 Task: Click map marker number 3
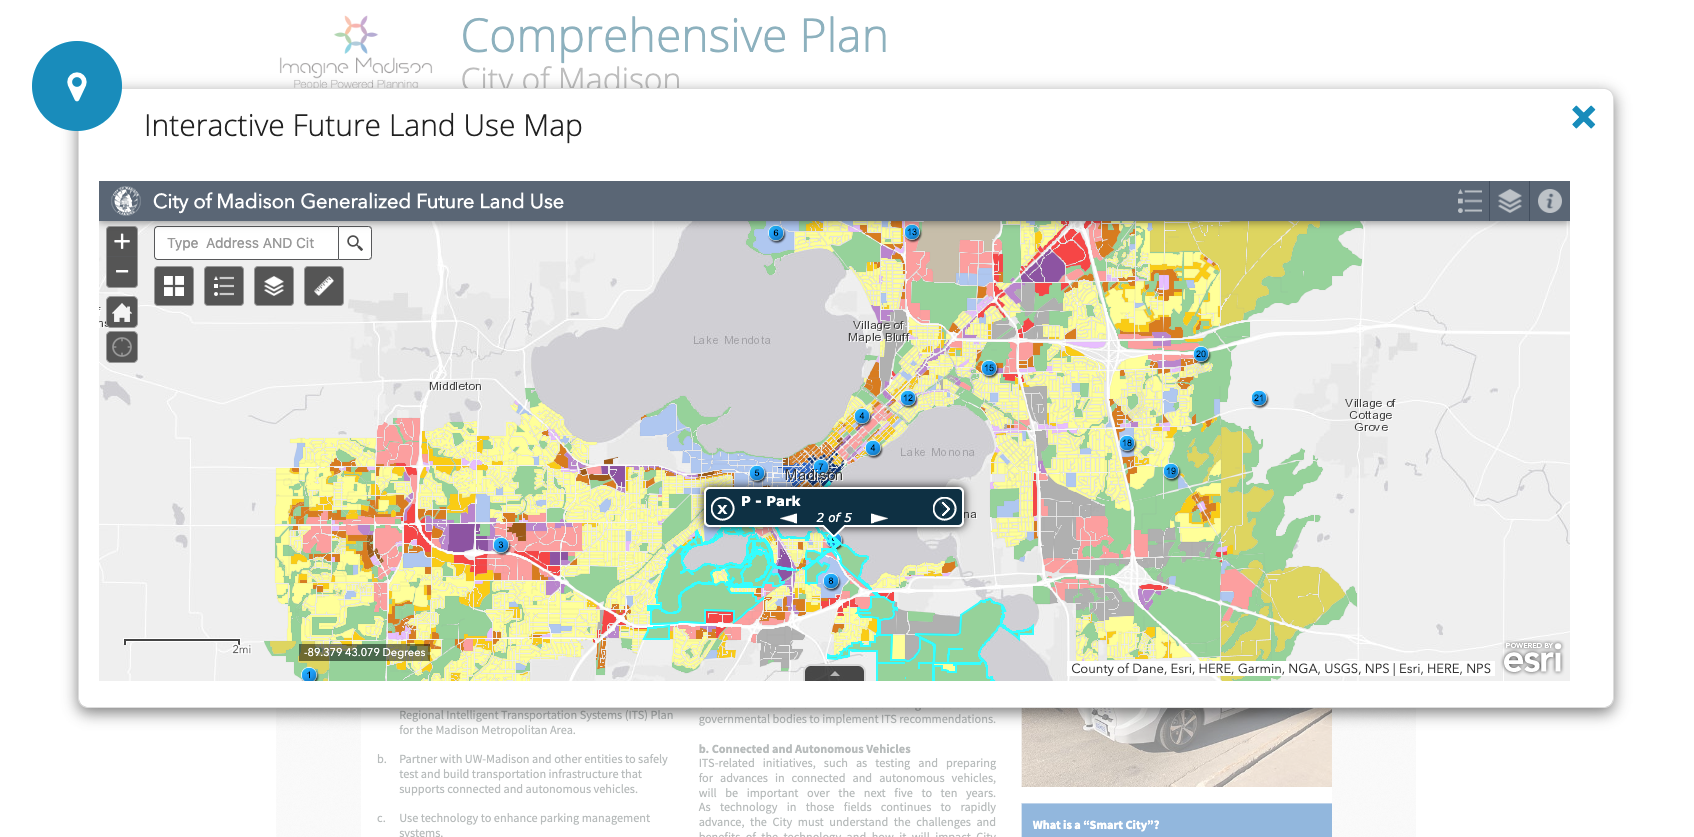[x=501, y=546]
